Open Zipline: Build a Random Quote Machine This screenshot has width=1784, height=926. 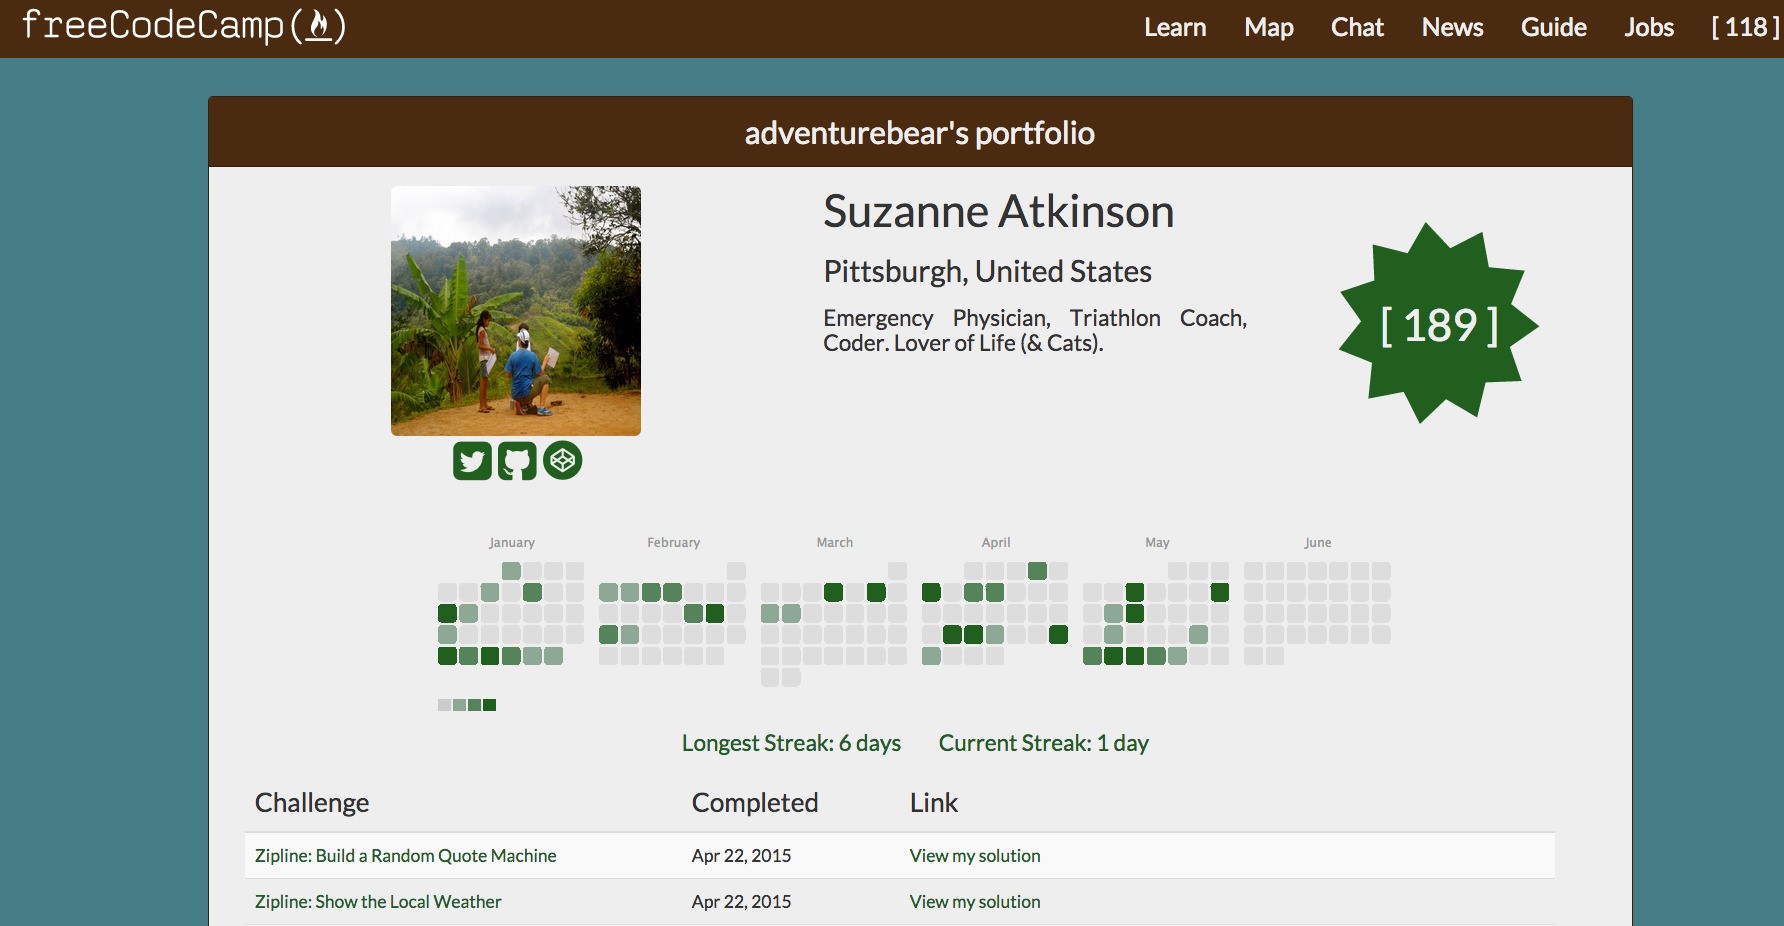tap(405, 856)
